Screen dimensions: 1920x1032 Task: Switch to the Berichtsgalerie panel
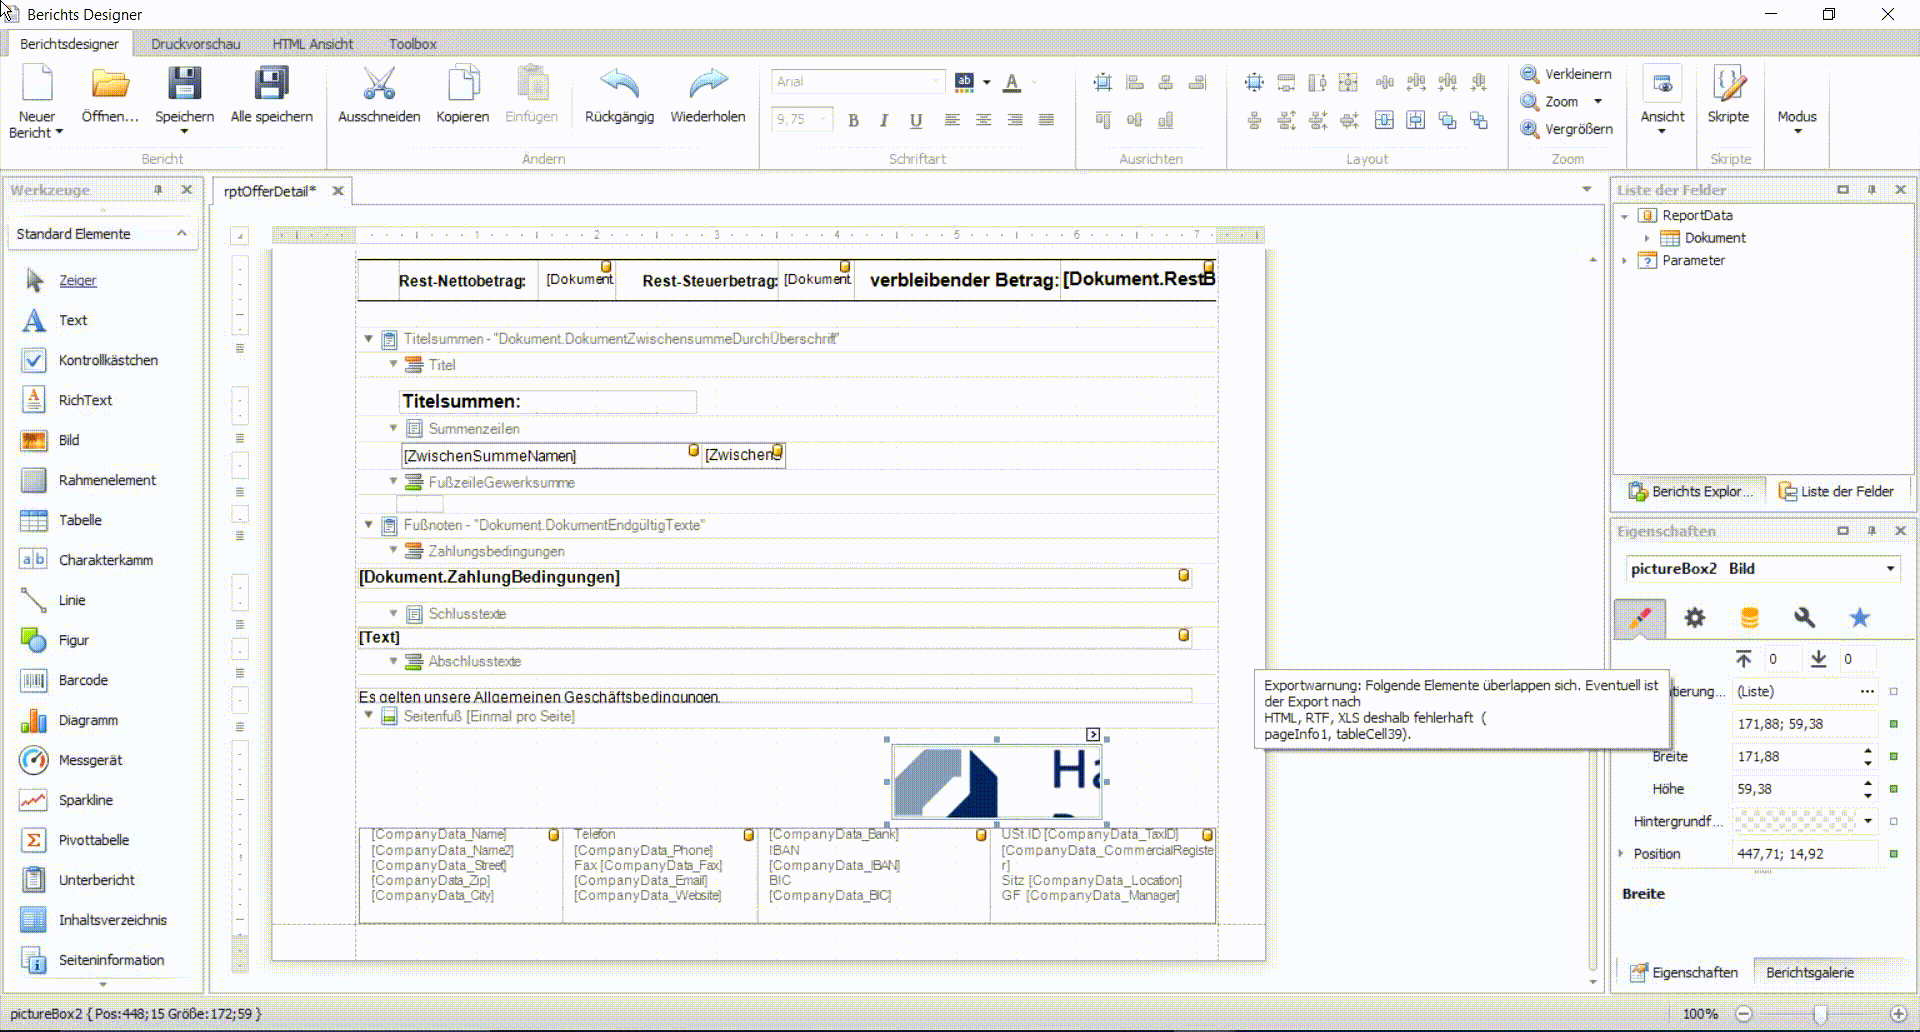pyautogui.click(x=1809, y=972)
